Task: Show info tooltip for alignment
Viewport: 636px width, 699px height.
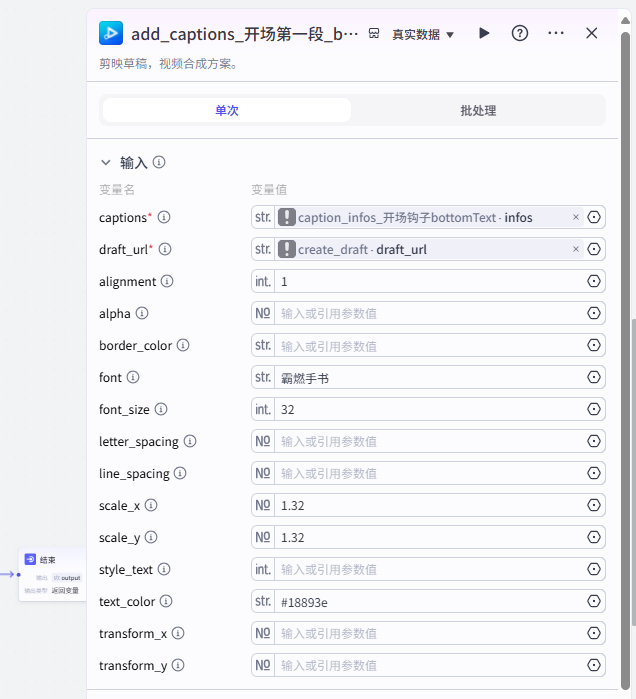Action: pyautogui.click(x=167, y=281)
